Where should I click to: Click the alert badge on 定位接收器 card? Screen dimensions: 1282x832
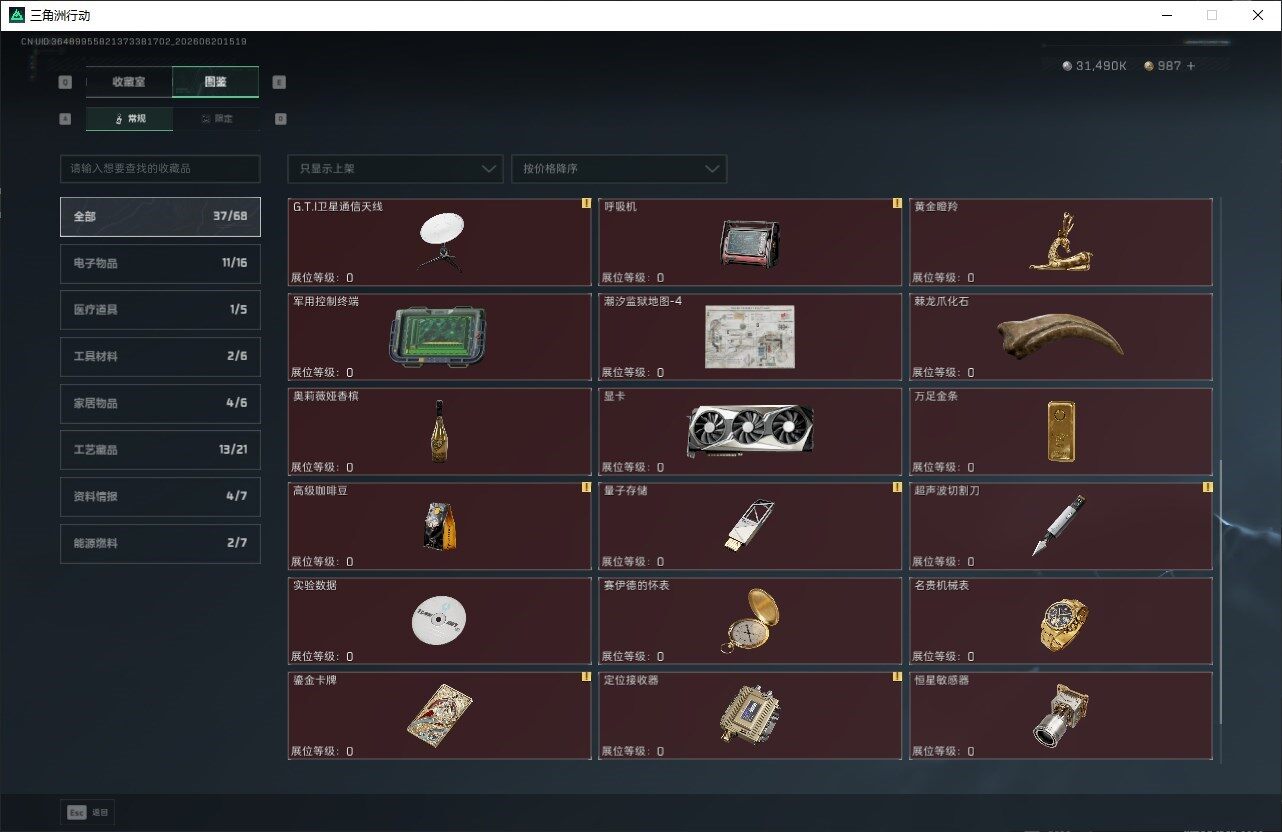(x=897, y=677)
